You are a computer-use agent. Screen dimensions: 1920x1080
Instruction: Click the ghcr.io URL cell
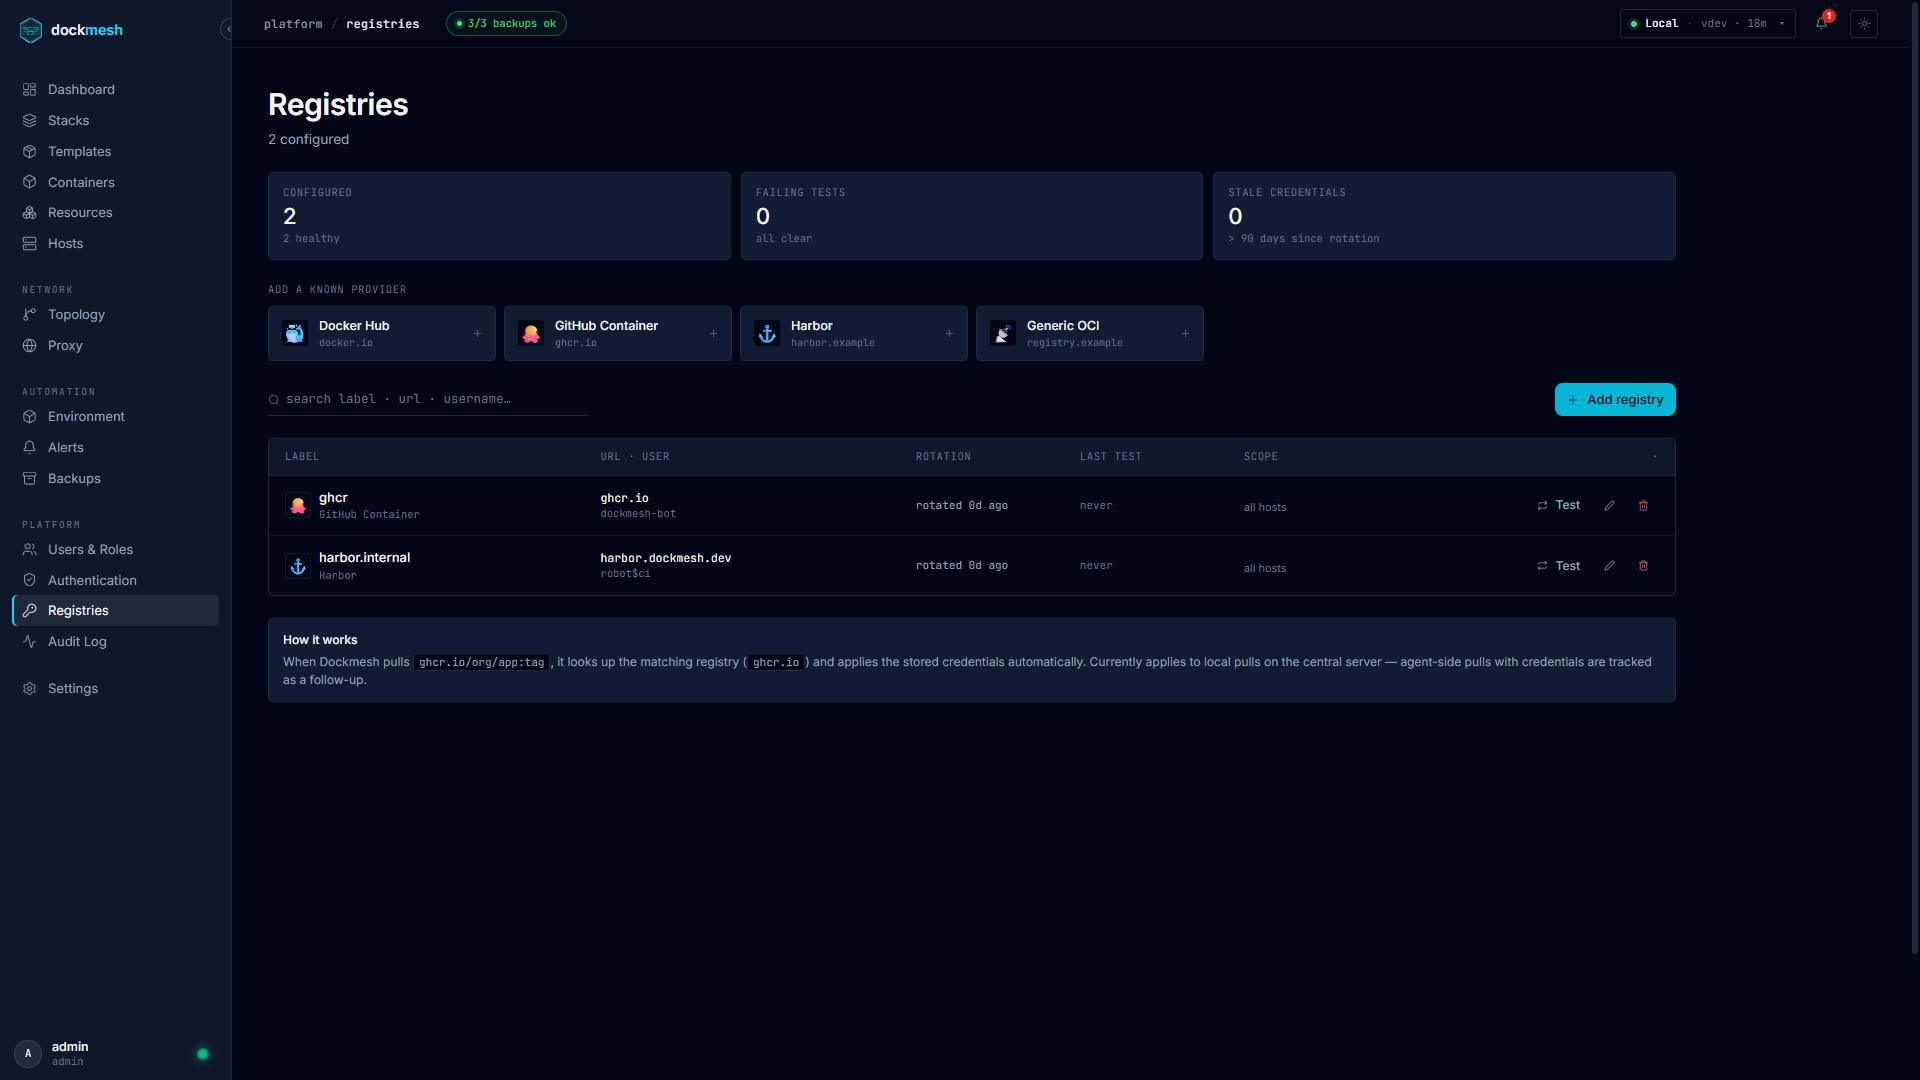pyautogui.click(x=624, y=498)
